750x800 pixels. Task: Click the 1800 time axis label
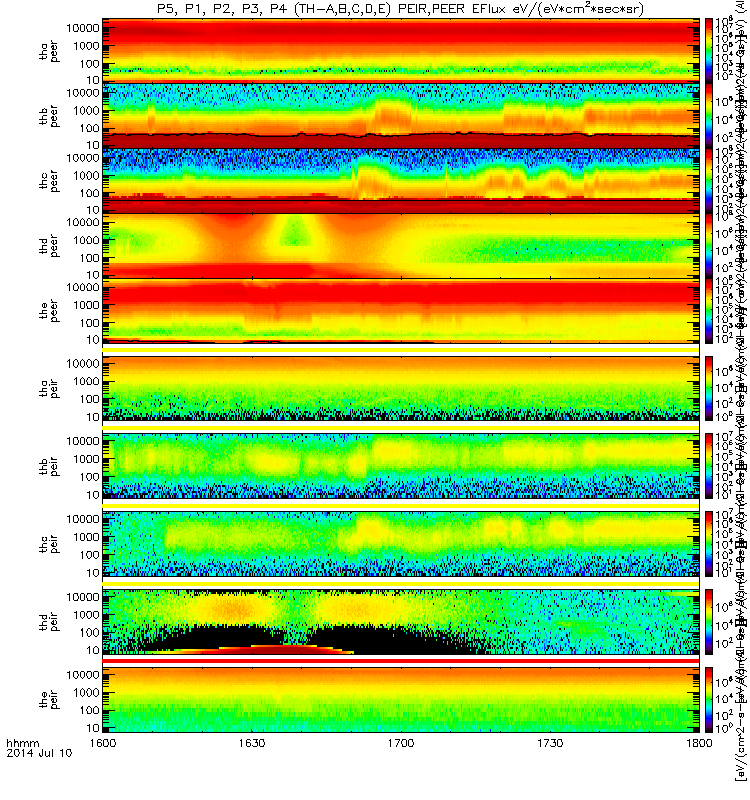pos(699,742)
